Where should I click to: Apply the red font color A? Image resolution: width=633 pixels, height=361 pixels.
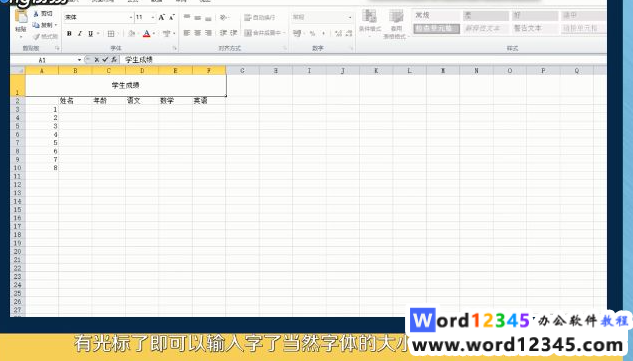(147, 34)
